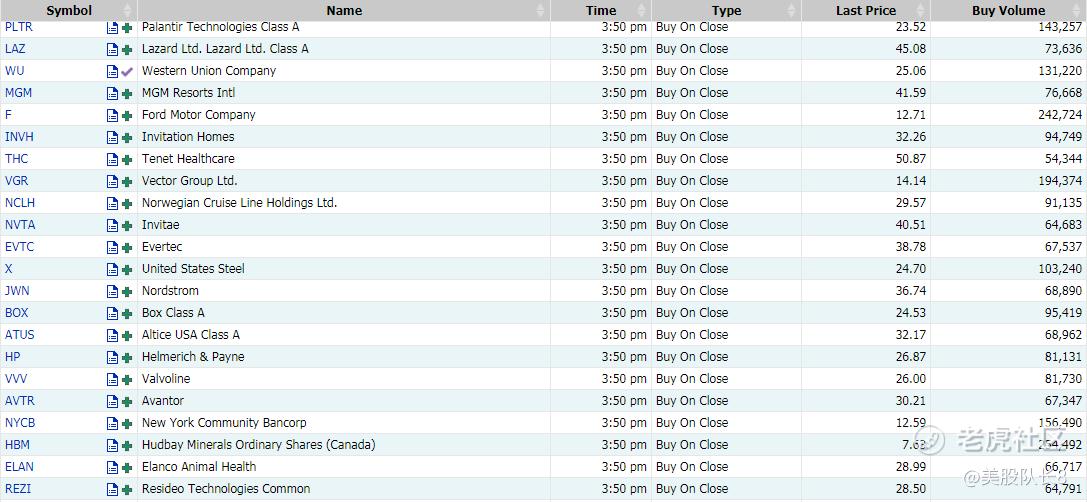The width and height of the screenshot is (1087, 502).
Task: Open the NYCB symbol link
Action: (x=20, y=423)
